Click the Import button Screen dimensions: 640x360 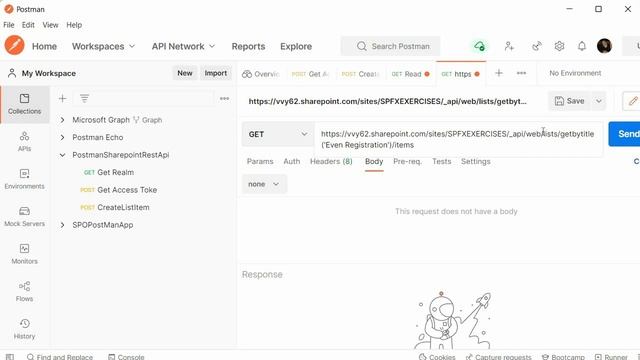point(216,73)
